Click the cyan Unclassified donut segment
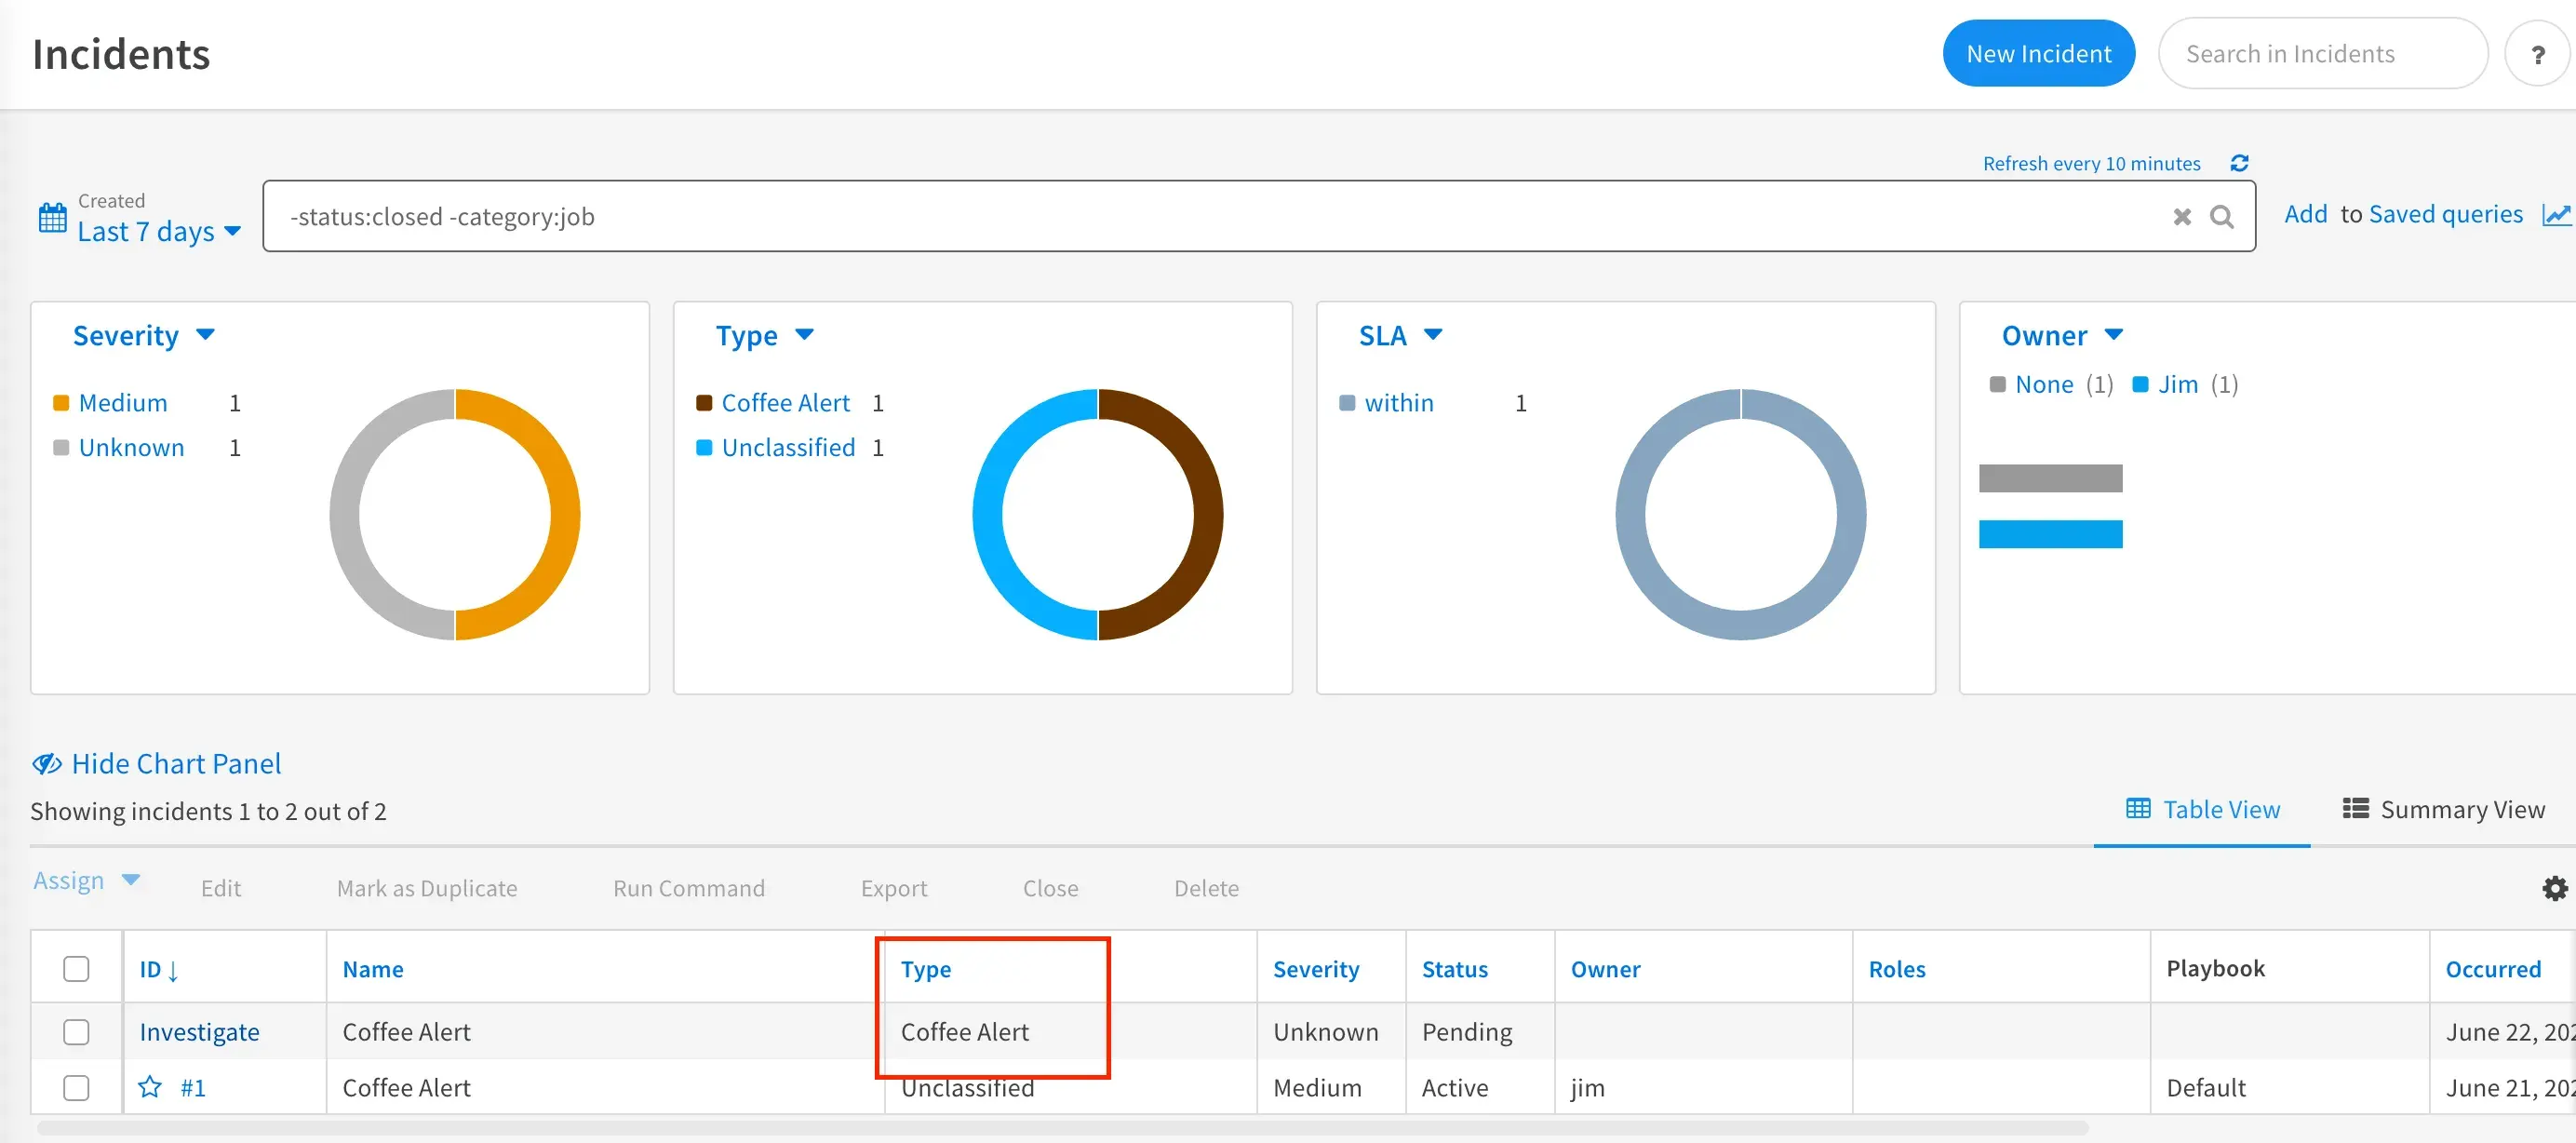 (x=988, y=515)
